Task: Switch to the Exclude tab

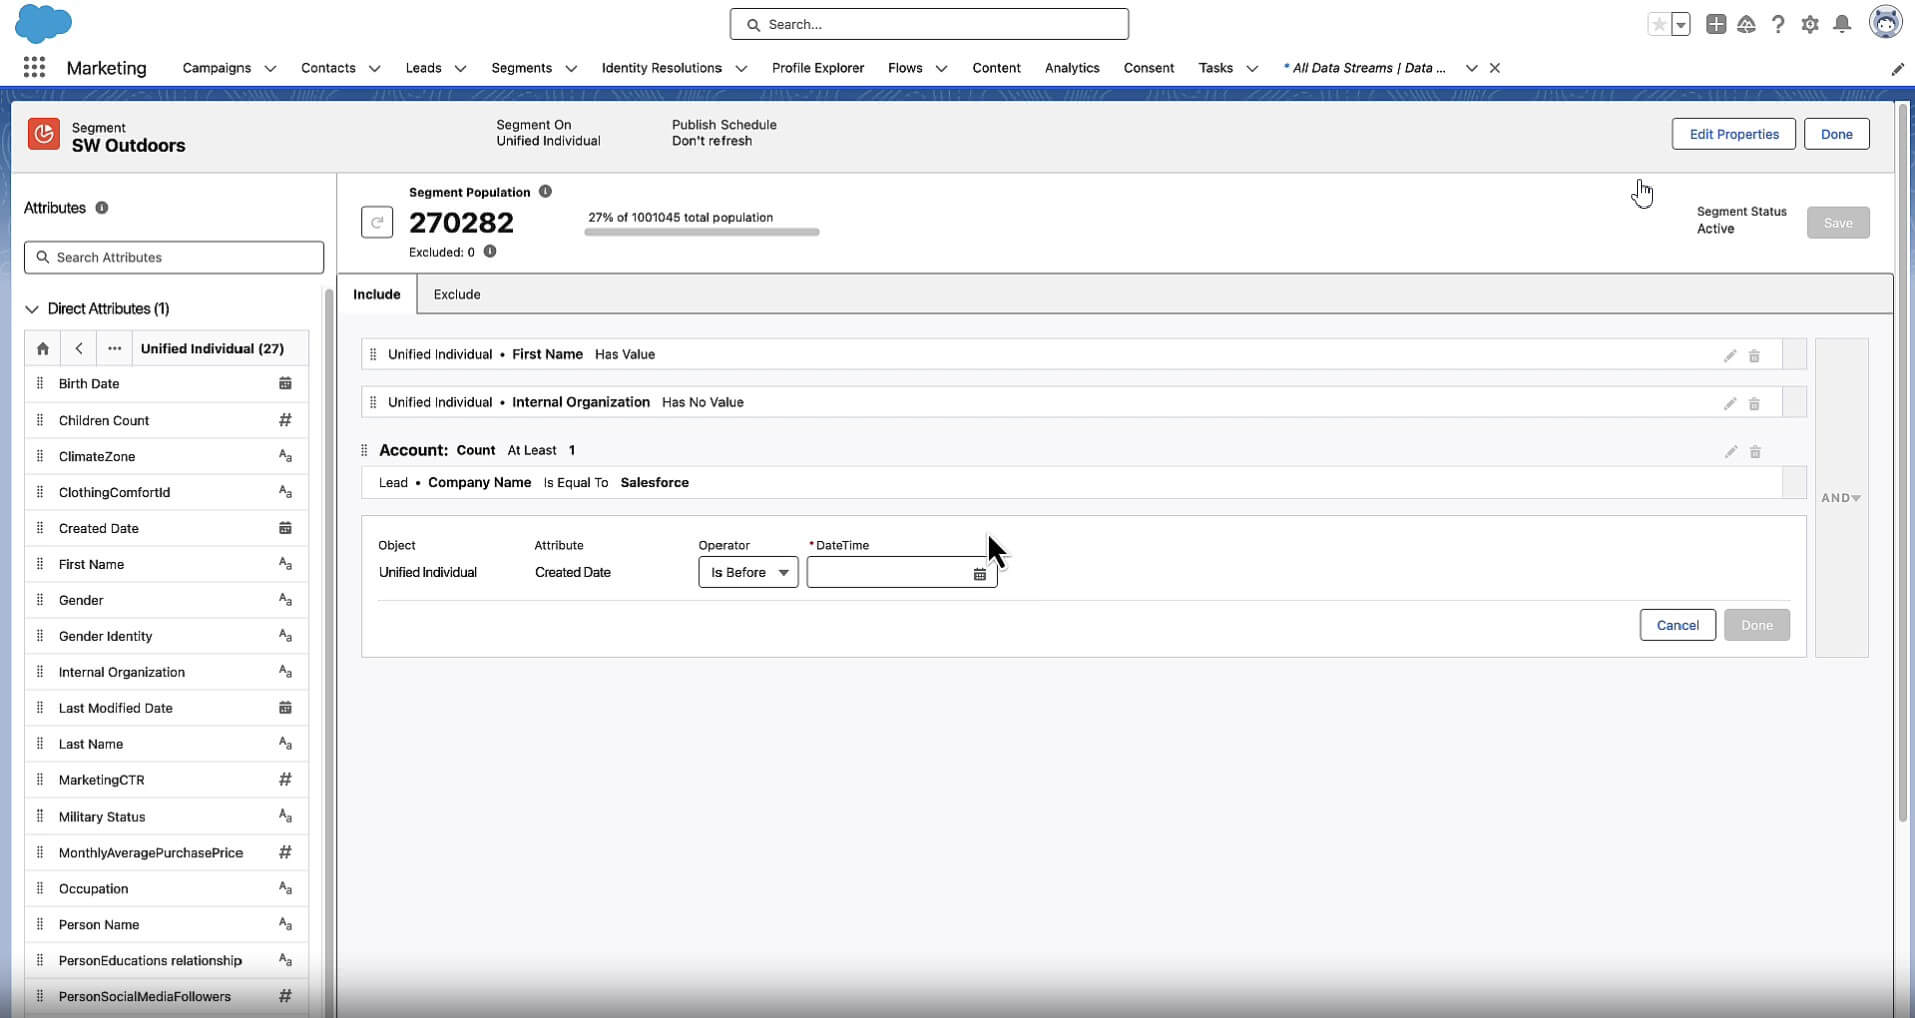Action: point(457,294)
